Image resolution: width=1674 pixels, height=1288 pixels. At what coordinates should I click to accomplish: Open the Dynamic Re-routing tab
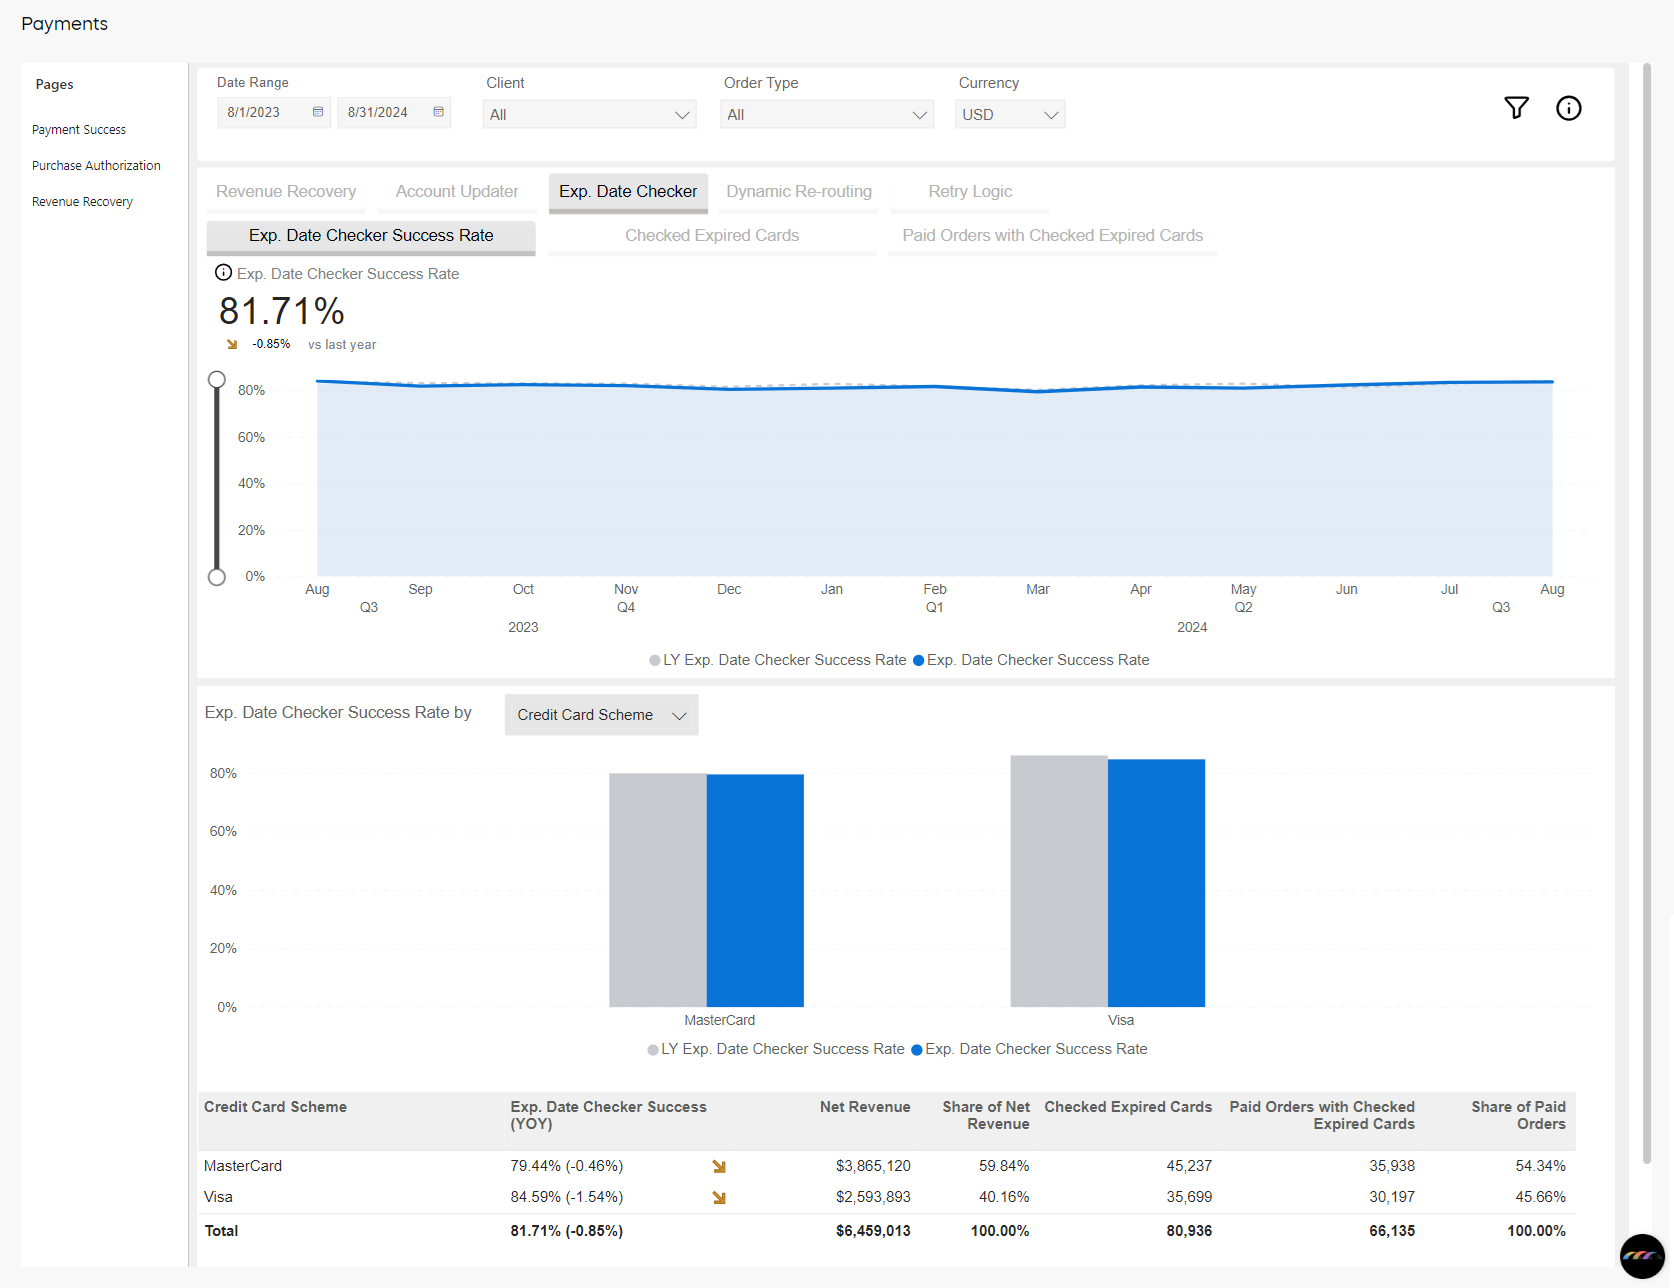point(799,192)
